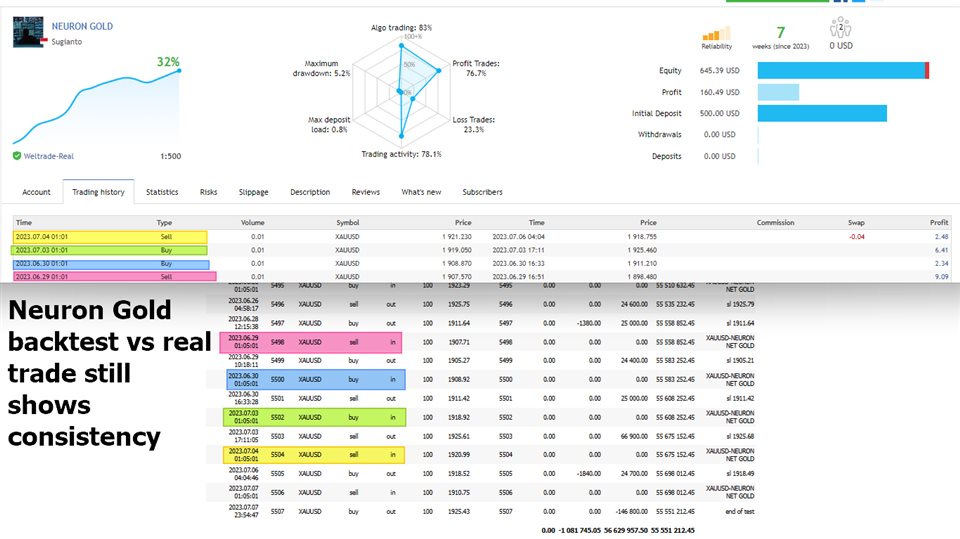Sort by the Profit column header
This screenshot has height=539, width=960.
click(x=938, y=223)
